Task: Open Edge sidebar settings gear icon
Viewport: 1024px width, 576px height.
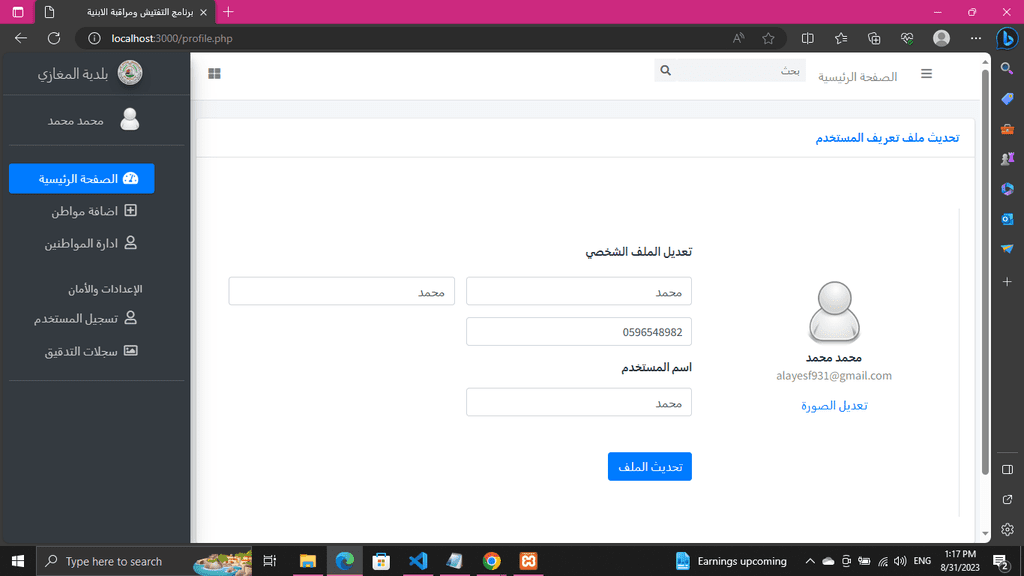Action: point(1007,529)
